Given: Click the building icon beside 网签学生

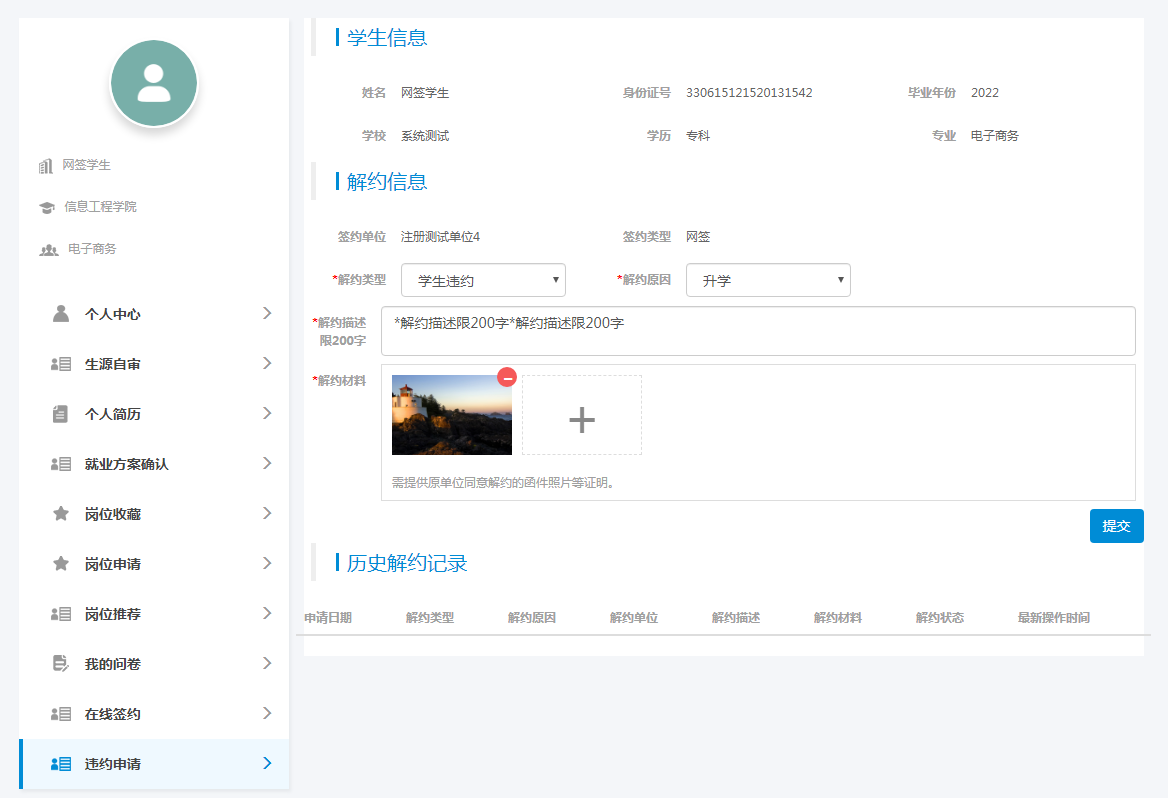Looking at the screenshot, I should 46,165.
